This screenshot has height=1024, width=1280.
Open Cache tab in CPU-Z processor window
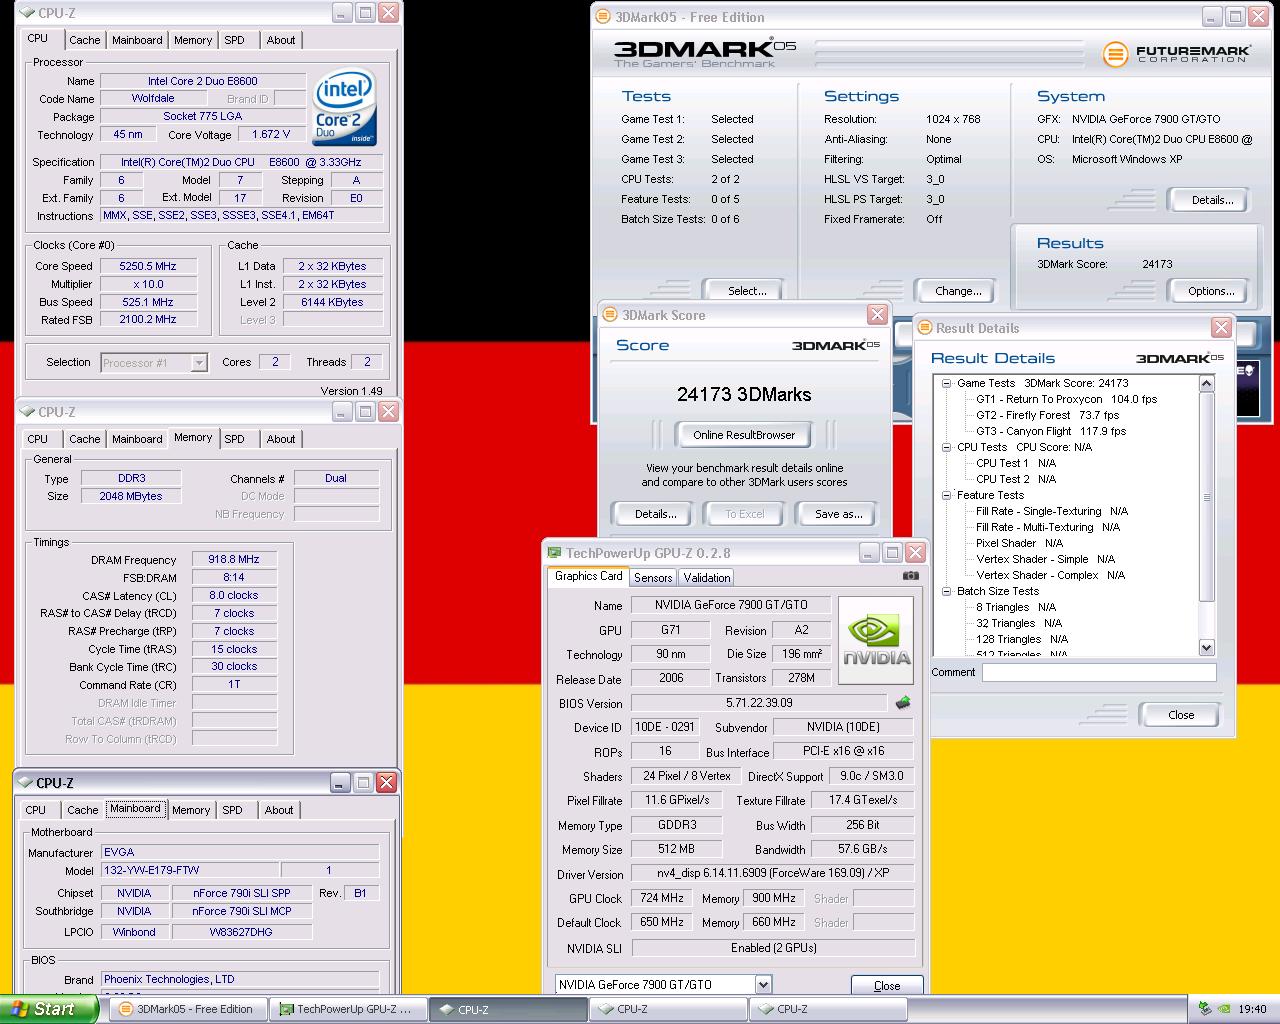pyautogui.click(x=84, y=40)
